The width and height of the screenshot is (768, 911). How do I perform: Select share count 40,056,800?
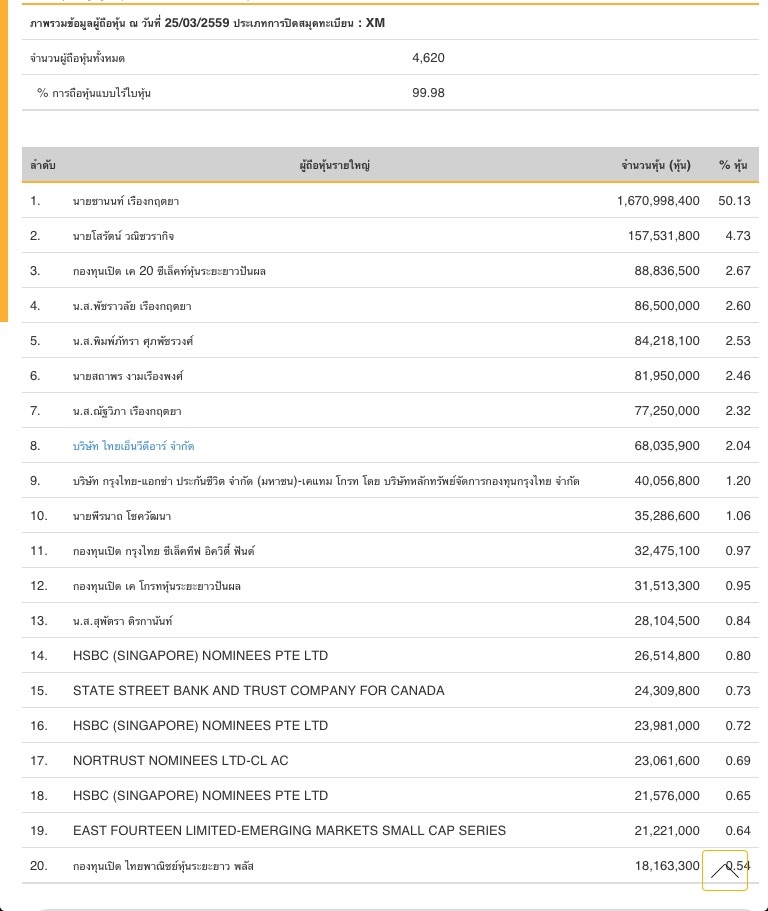(667, 480)
